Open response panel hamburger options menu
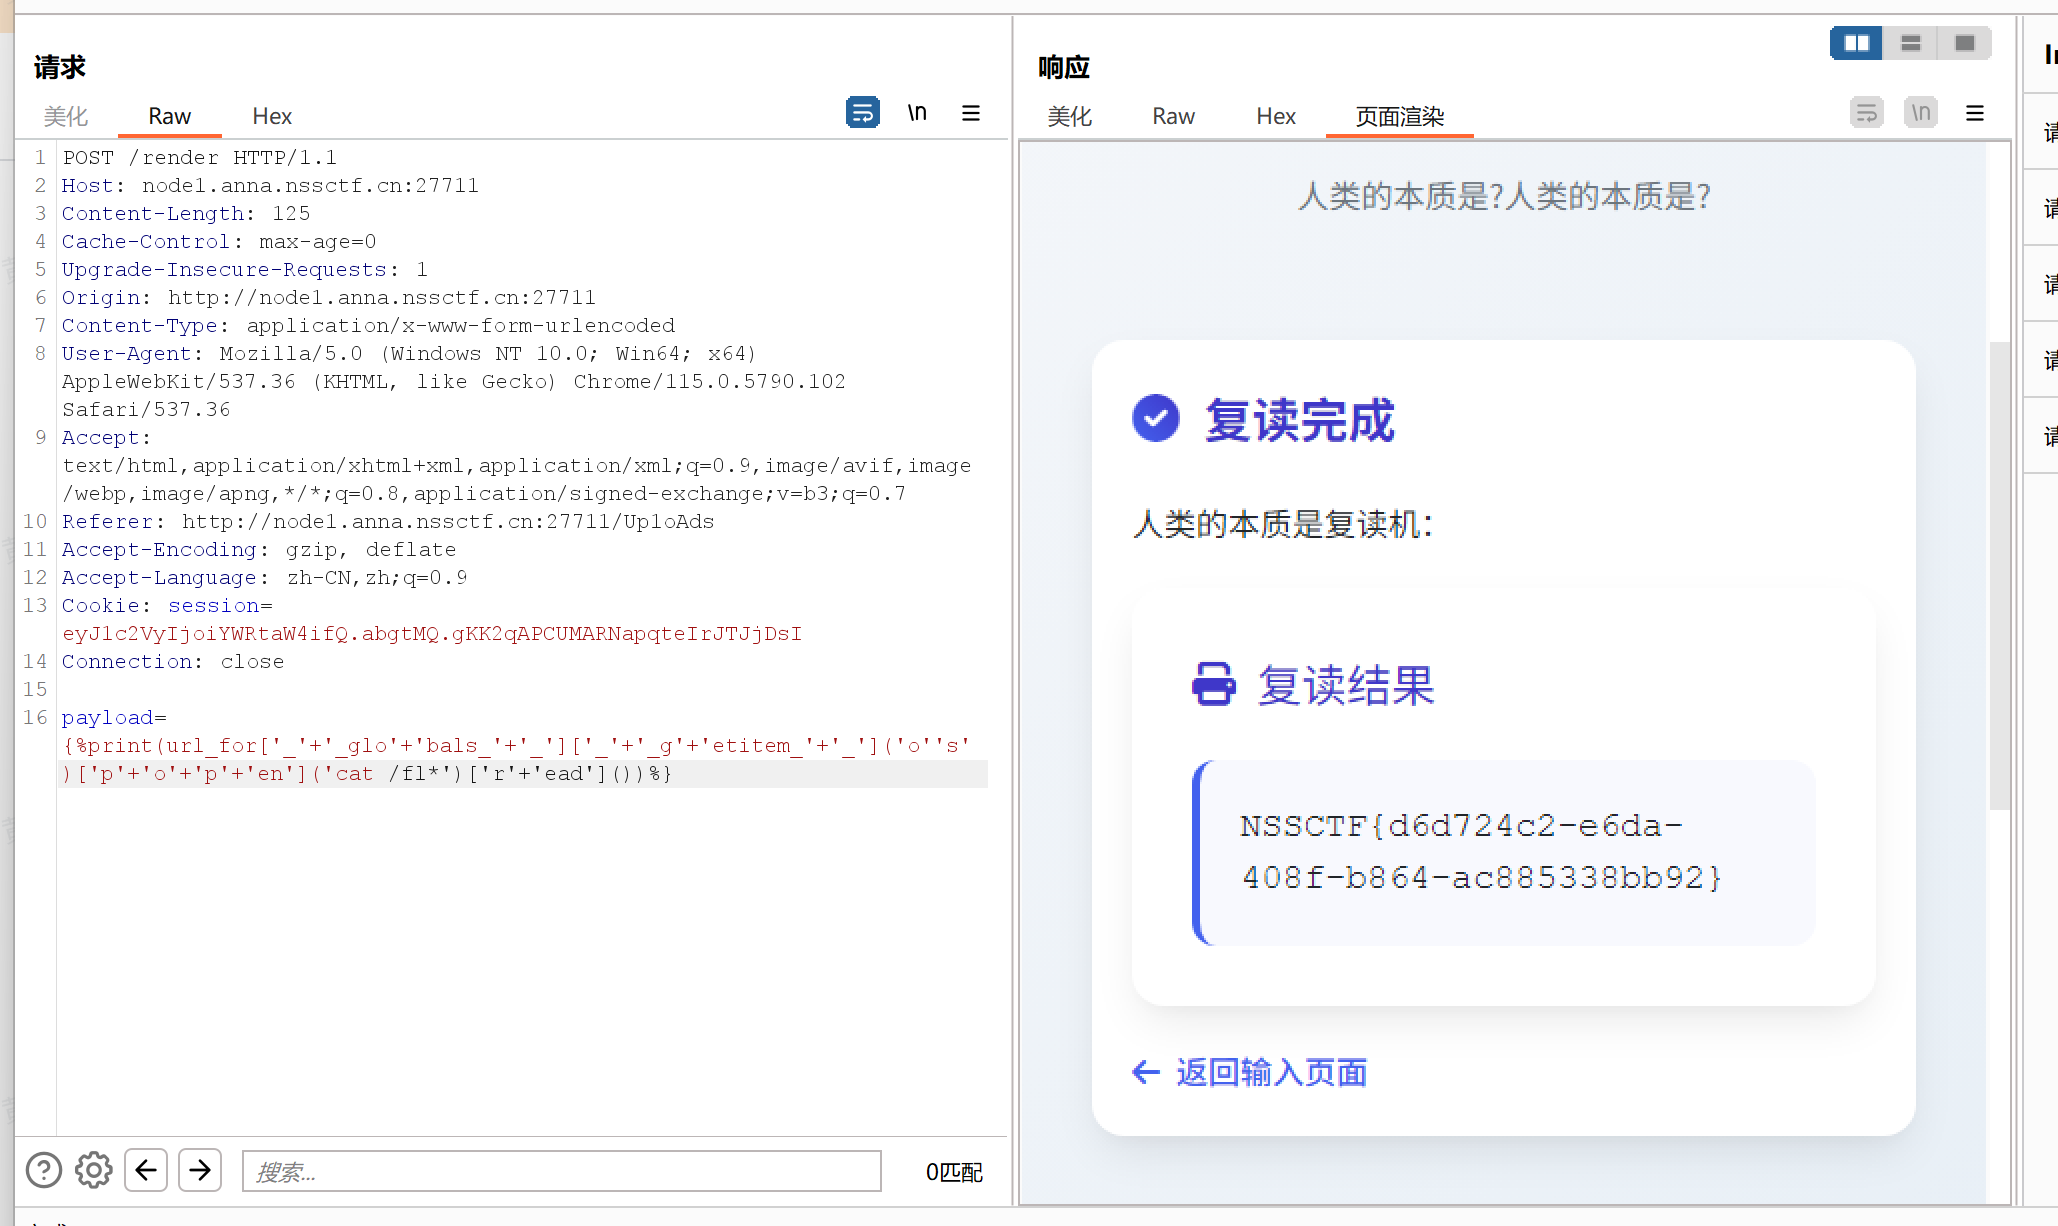2058x1226 pixels. (x=1974, y=113)
